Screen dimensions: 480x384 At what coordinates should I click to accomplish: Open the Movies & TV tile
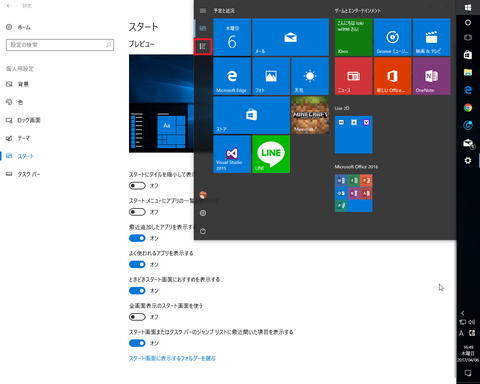pos(431,37)
